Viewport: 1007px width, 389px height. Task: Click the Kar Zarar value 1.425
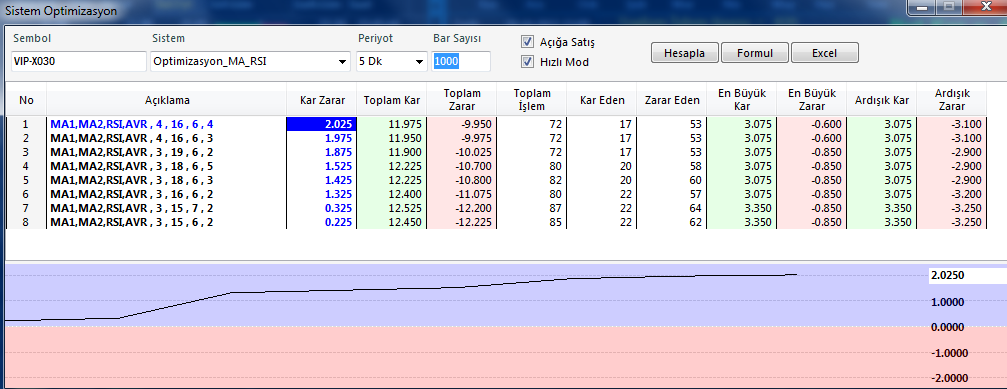coord(321,180)
